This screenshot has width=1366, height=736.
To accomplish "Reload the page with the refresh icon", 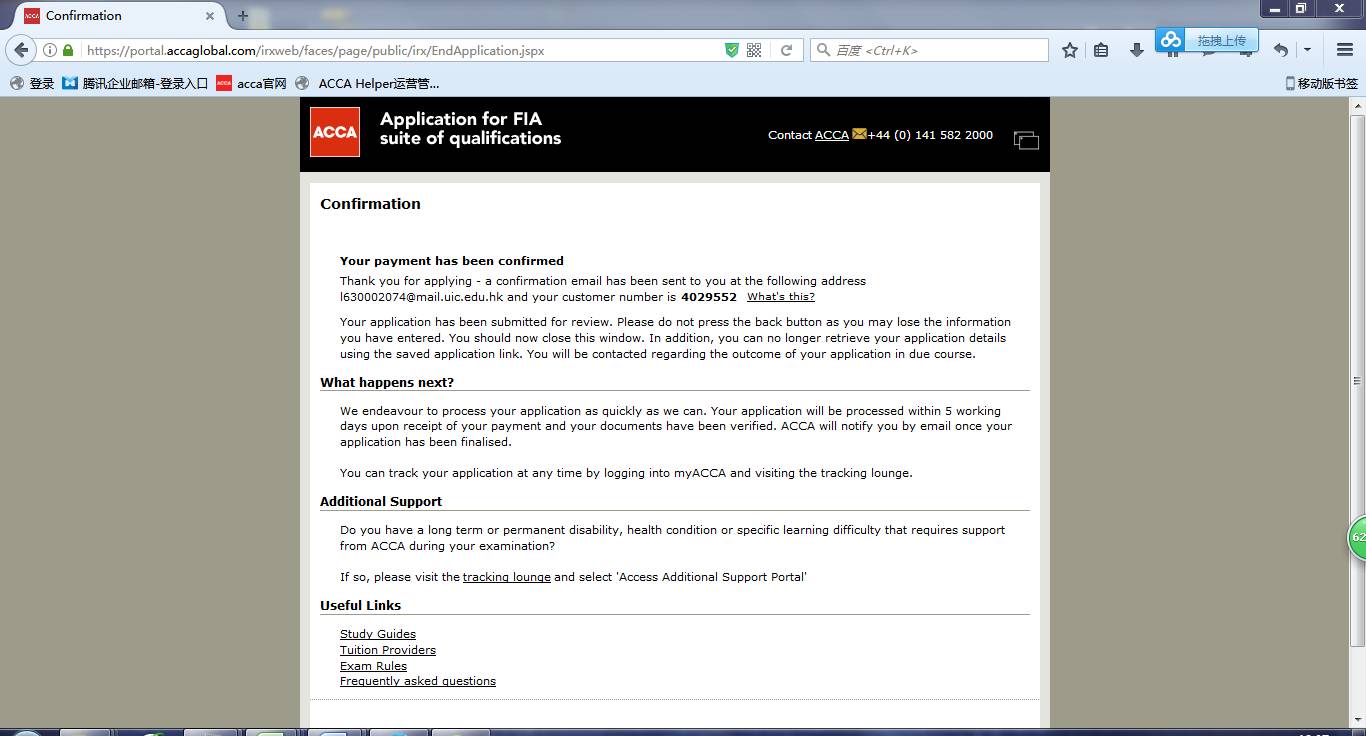I will 787,50.
